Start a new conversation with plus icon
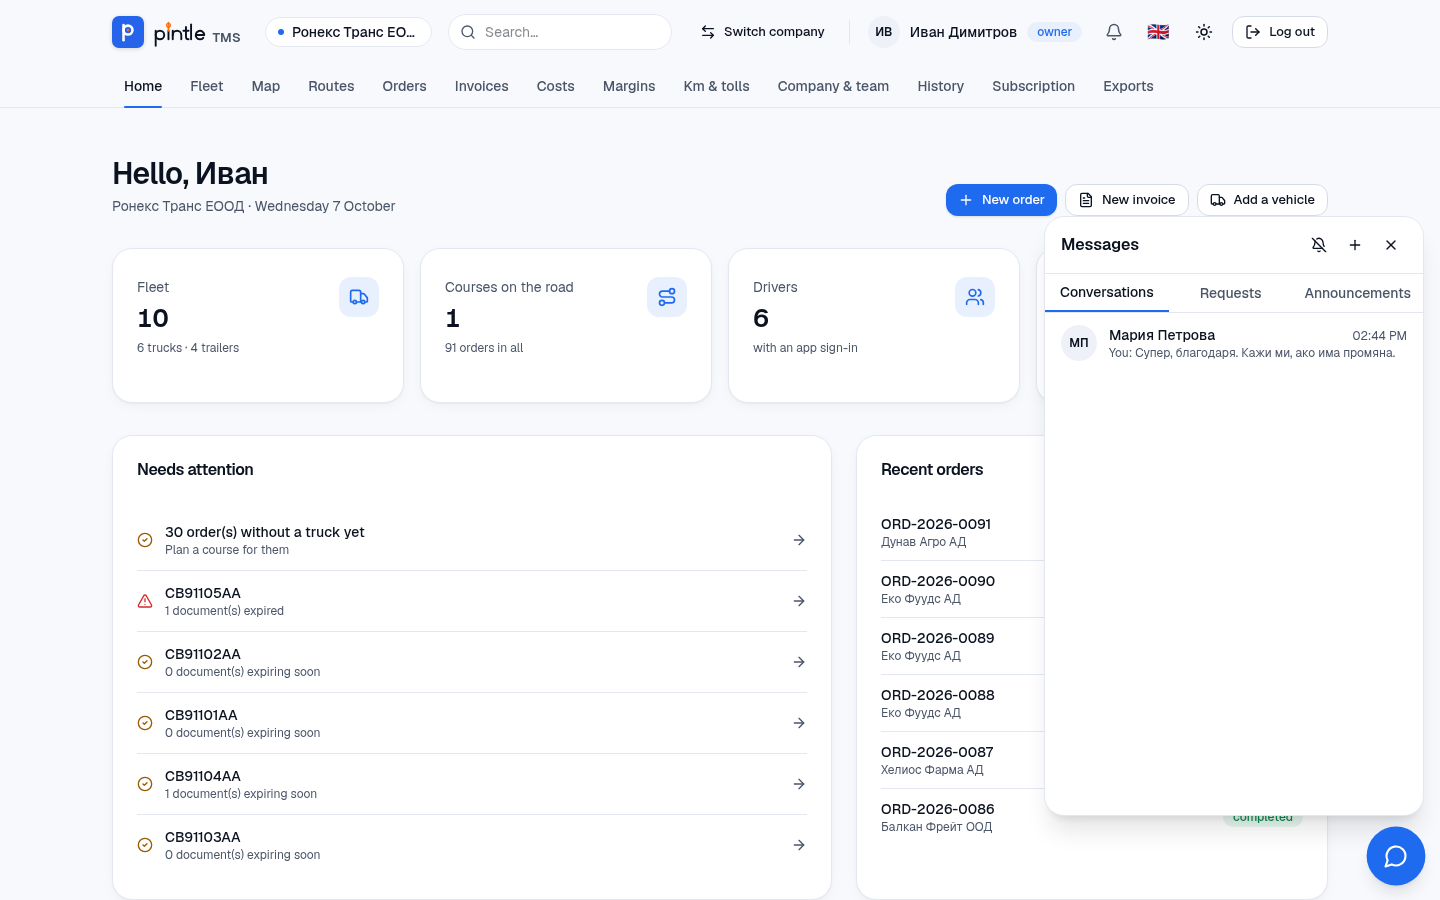This screenshot has width=1440, height=900. point(1355,245)
